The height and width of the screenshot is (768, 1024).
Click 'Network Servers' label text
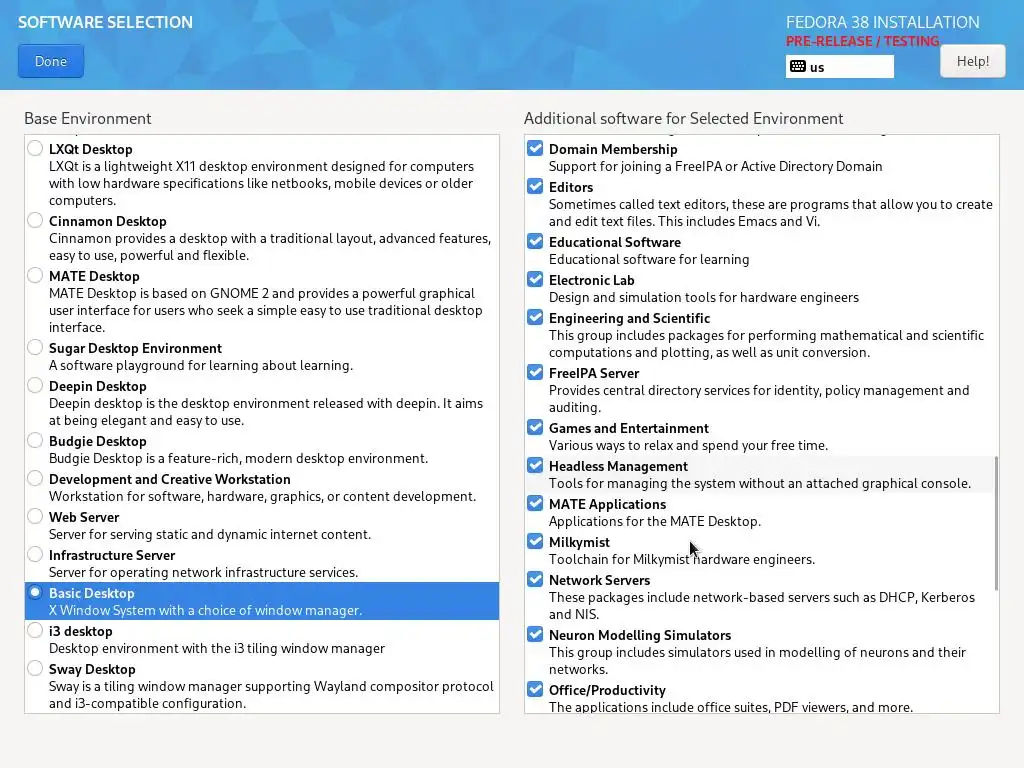(600, 581)
